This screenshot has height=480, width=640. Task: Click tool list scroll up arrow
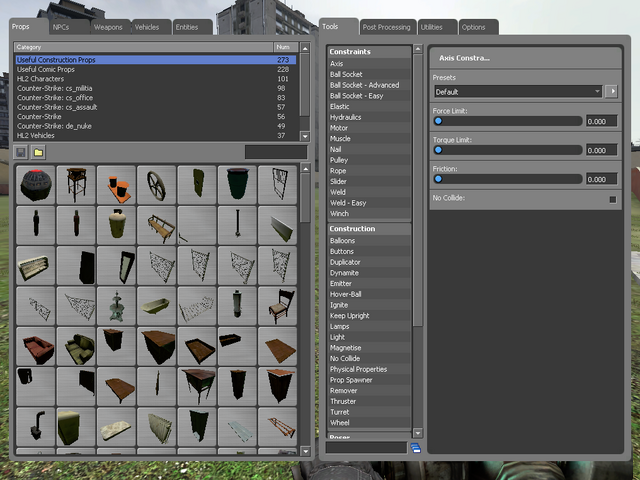(x=418, y=49)
